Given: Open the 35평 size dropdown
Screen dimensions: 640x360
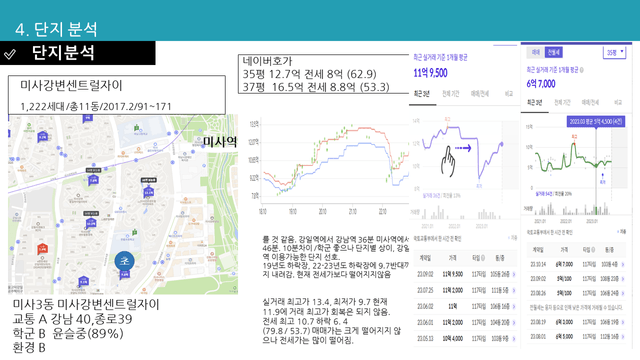Looking at the screenshot, I should pos(615,53).
